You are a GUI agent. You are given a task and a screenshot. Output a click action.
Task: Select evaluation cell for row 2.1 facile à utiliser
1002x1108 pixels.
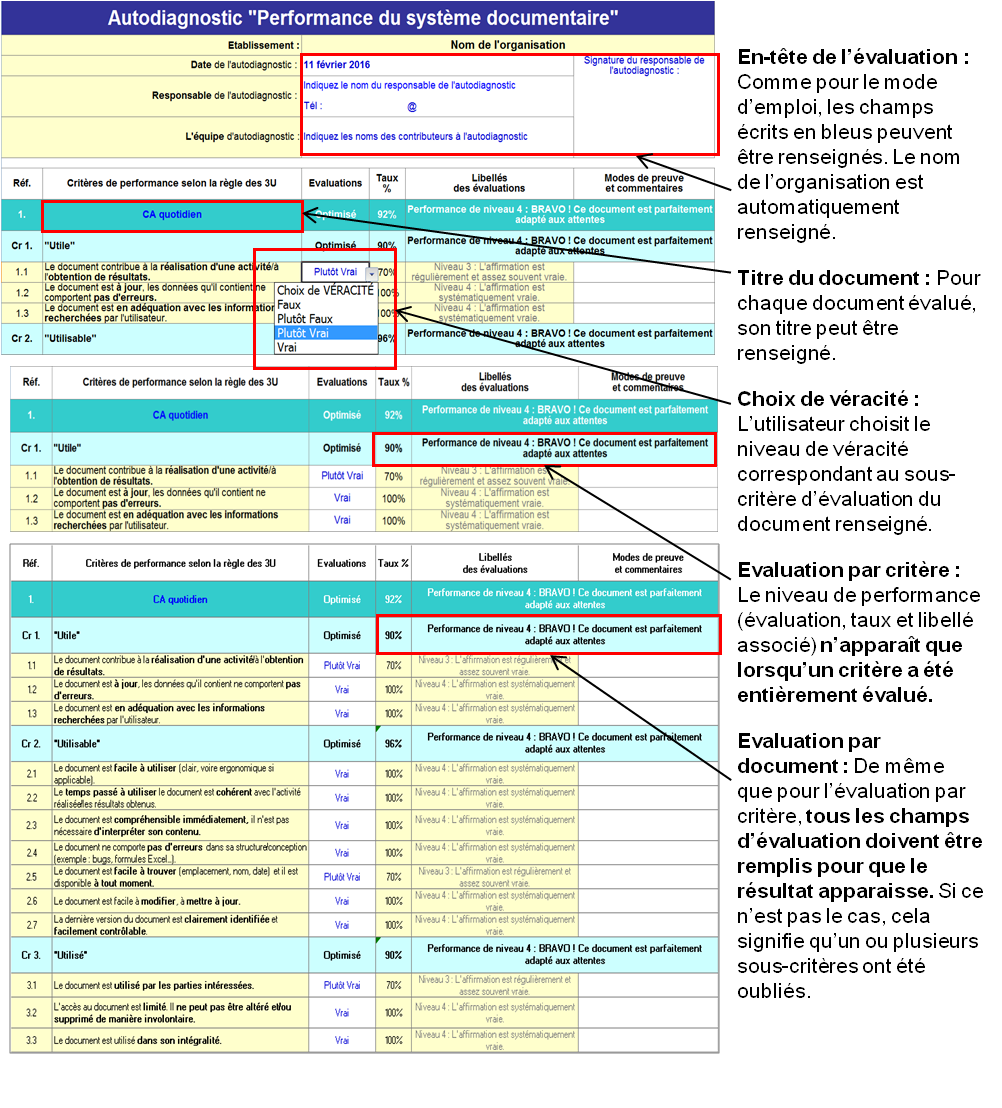(342, 774)
